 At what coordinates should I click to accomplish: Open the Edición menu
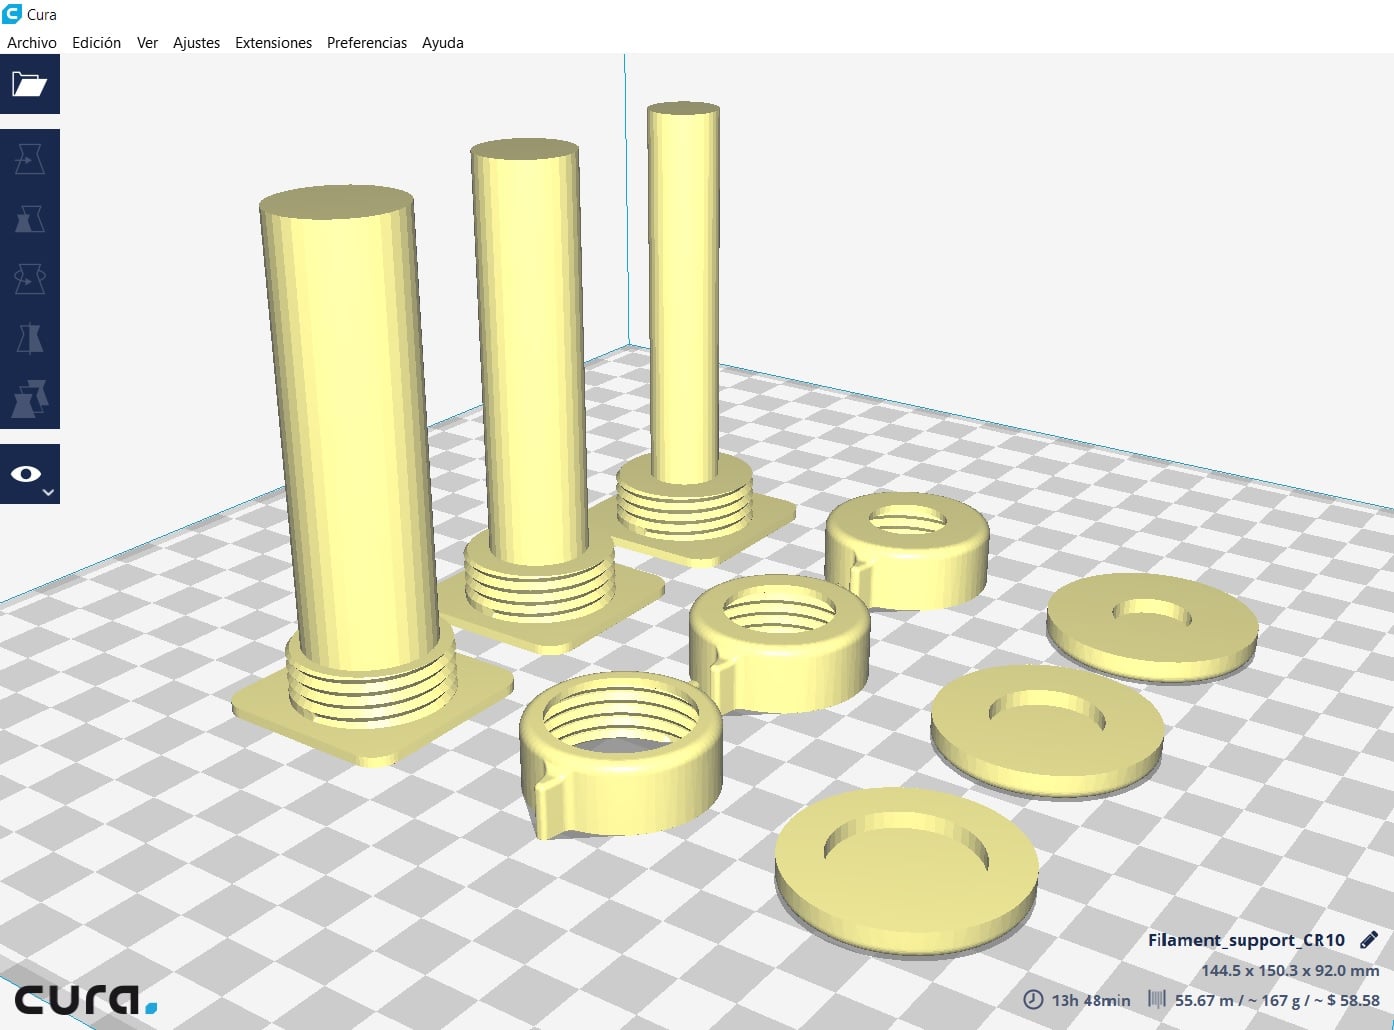point(96,43)
